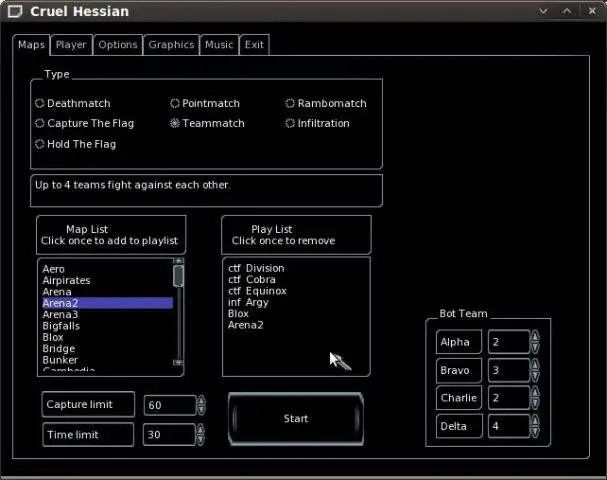Close the Cruel Hessian window
The height and width of the screenshot is (480, 607).
592,11
